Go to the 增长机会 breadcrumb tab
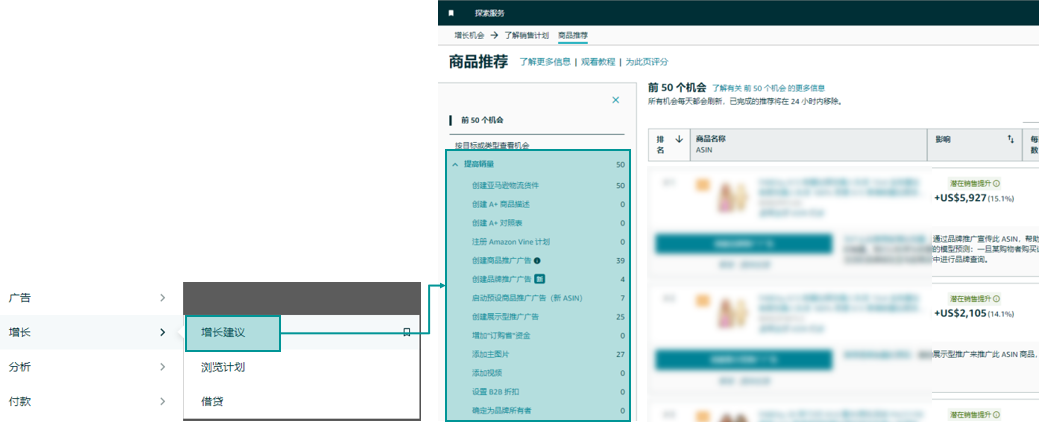The width and height of the screenshot is (1045, 432). pyautogui.click(x=469, y=35)
